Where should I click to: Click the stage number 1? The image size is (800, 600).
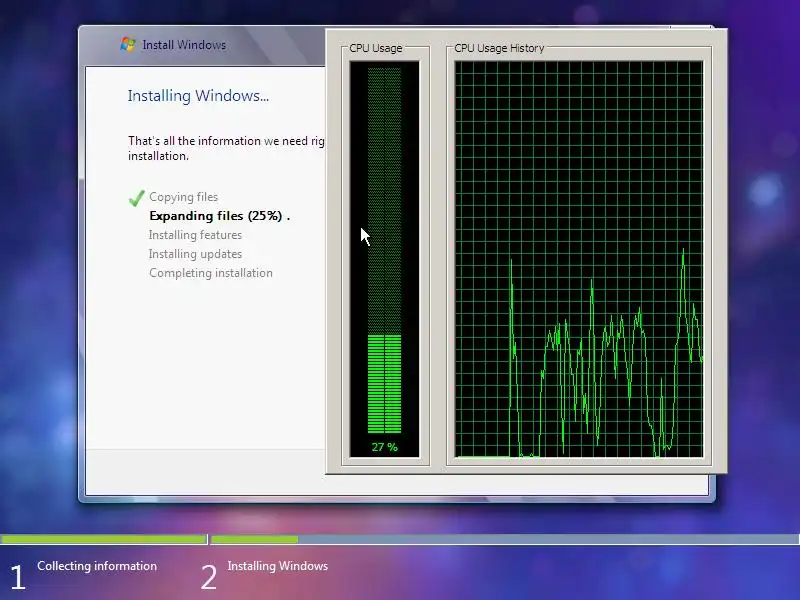pos(18,578)
